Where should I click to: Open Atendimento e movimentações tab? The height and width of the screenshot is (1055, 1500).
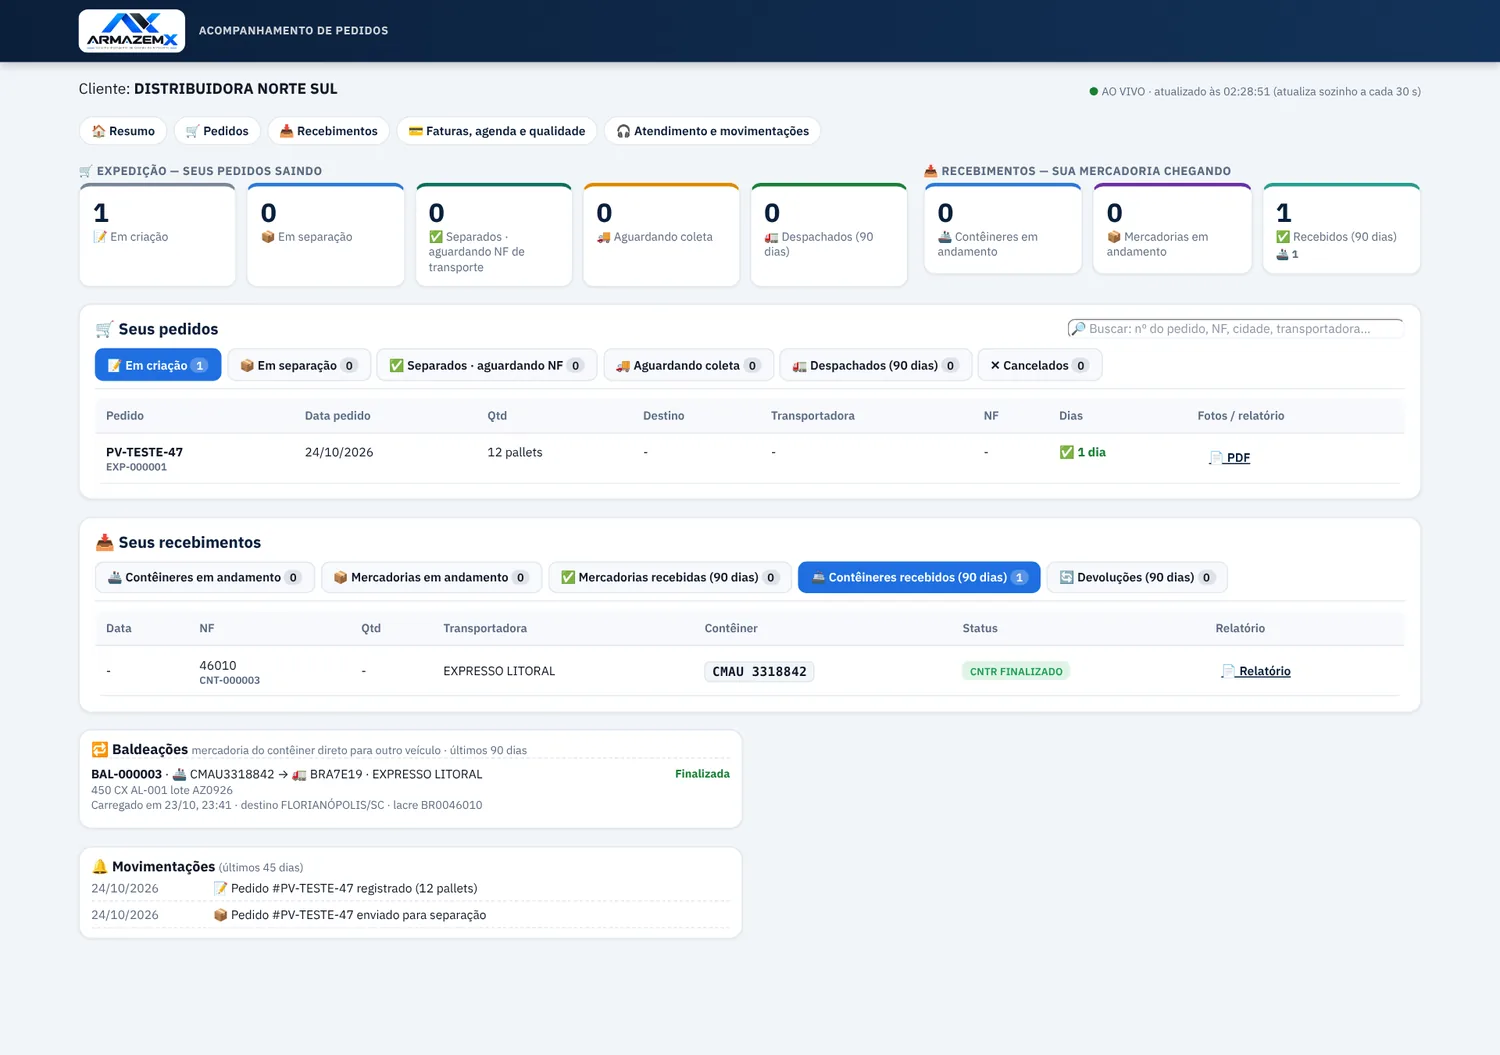pyautogui.click(x=712, y=131)
